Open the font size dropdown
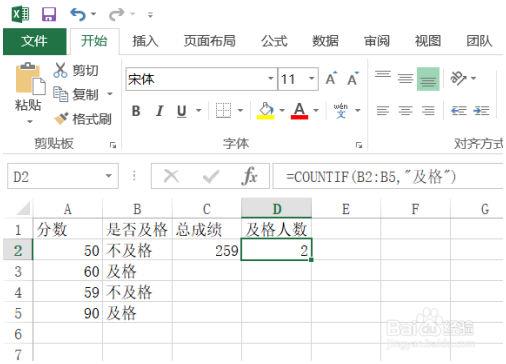 point(312,79)
